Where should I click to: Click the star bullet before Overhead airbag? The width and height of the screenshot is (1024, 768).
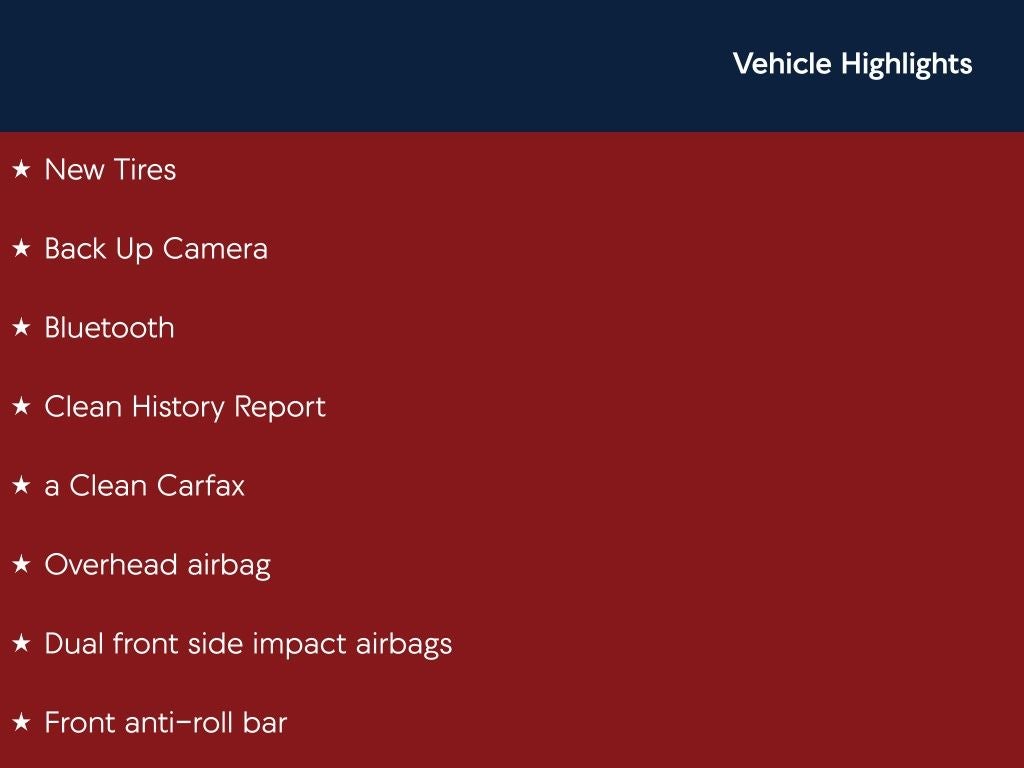point(21,565)
